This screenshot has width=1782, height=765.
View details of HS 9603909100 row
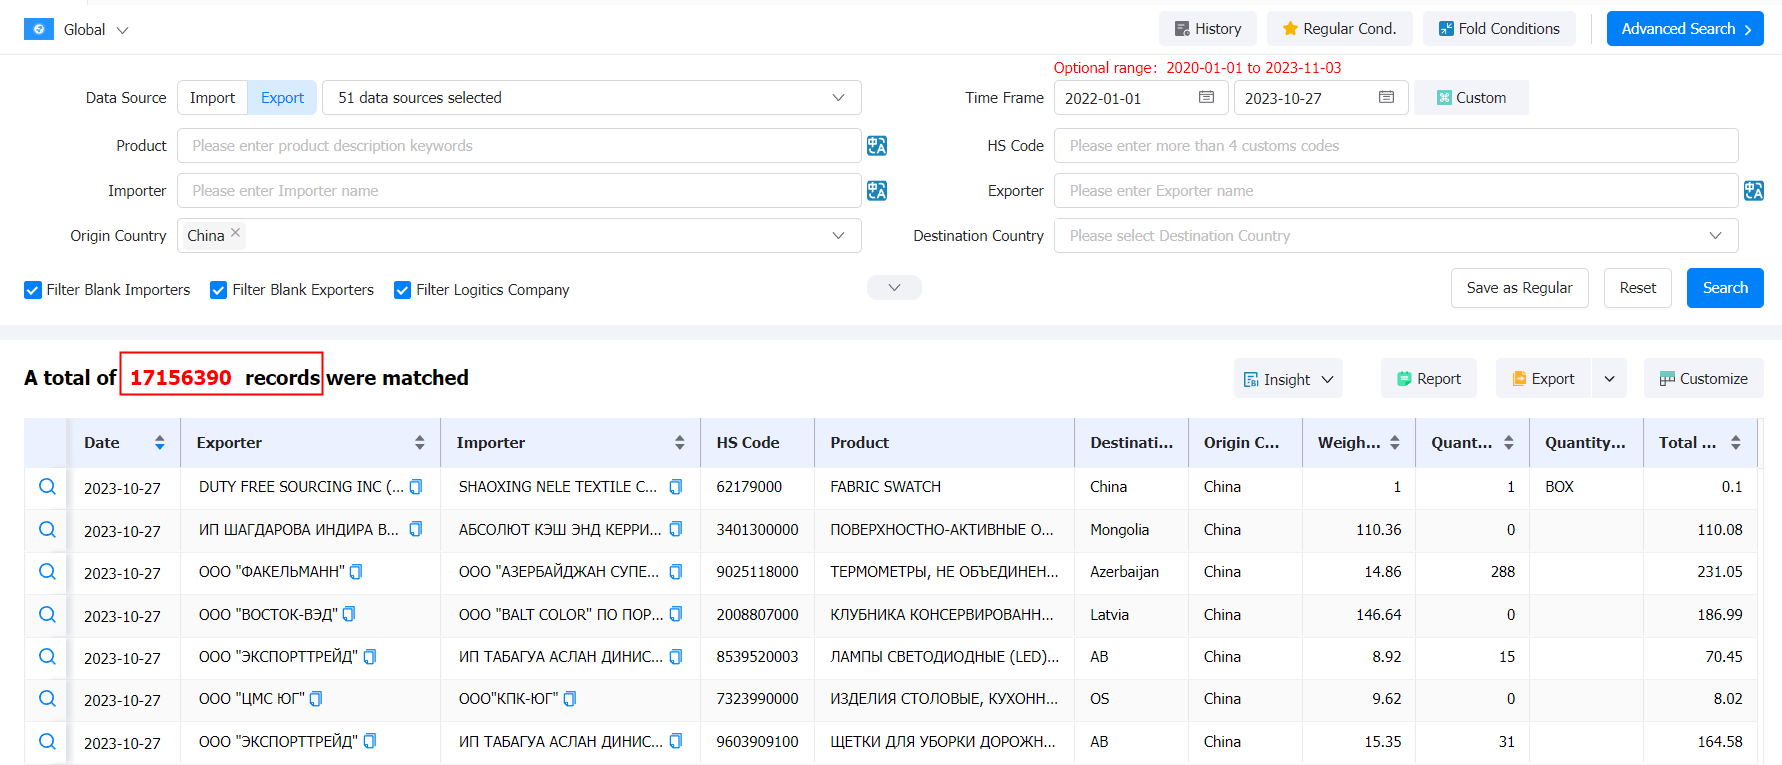tap(47, 742)
